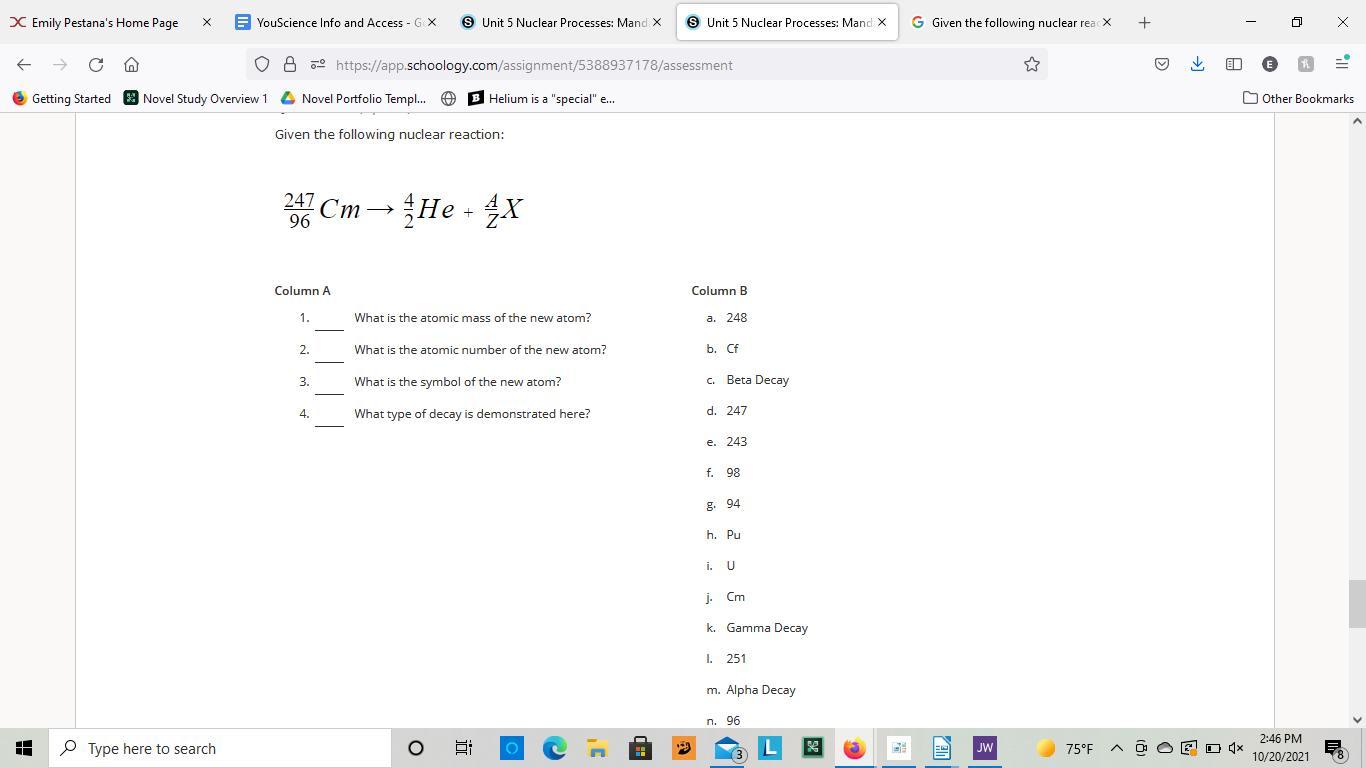
Task: Close the Google search tab
Action: pos(1107,22)
